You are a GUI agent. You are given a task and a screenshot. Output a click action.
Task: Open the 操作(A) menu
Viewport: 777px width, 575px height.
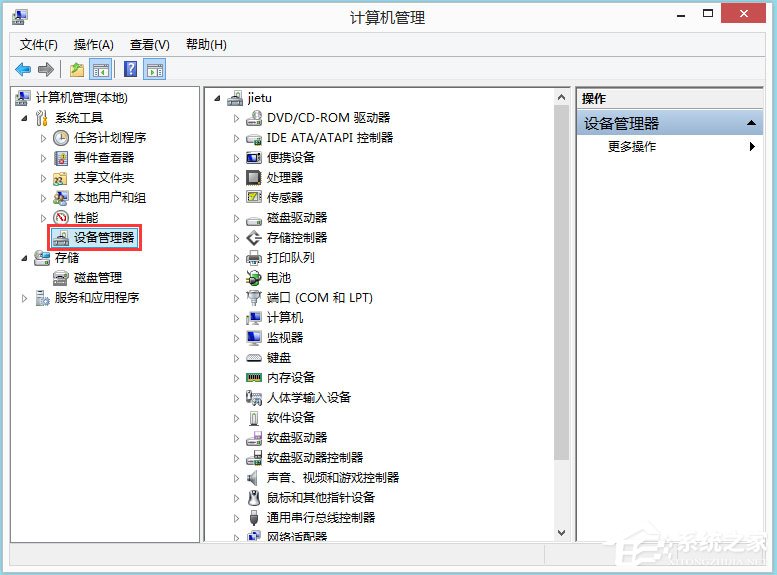[x=94, y=45]
